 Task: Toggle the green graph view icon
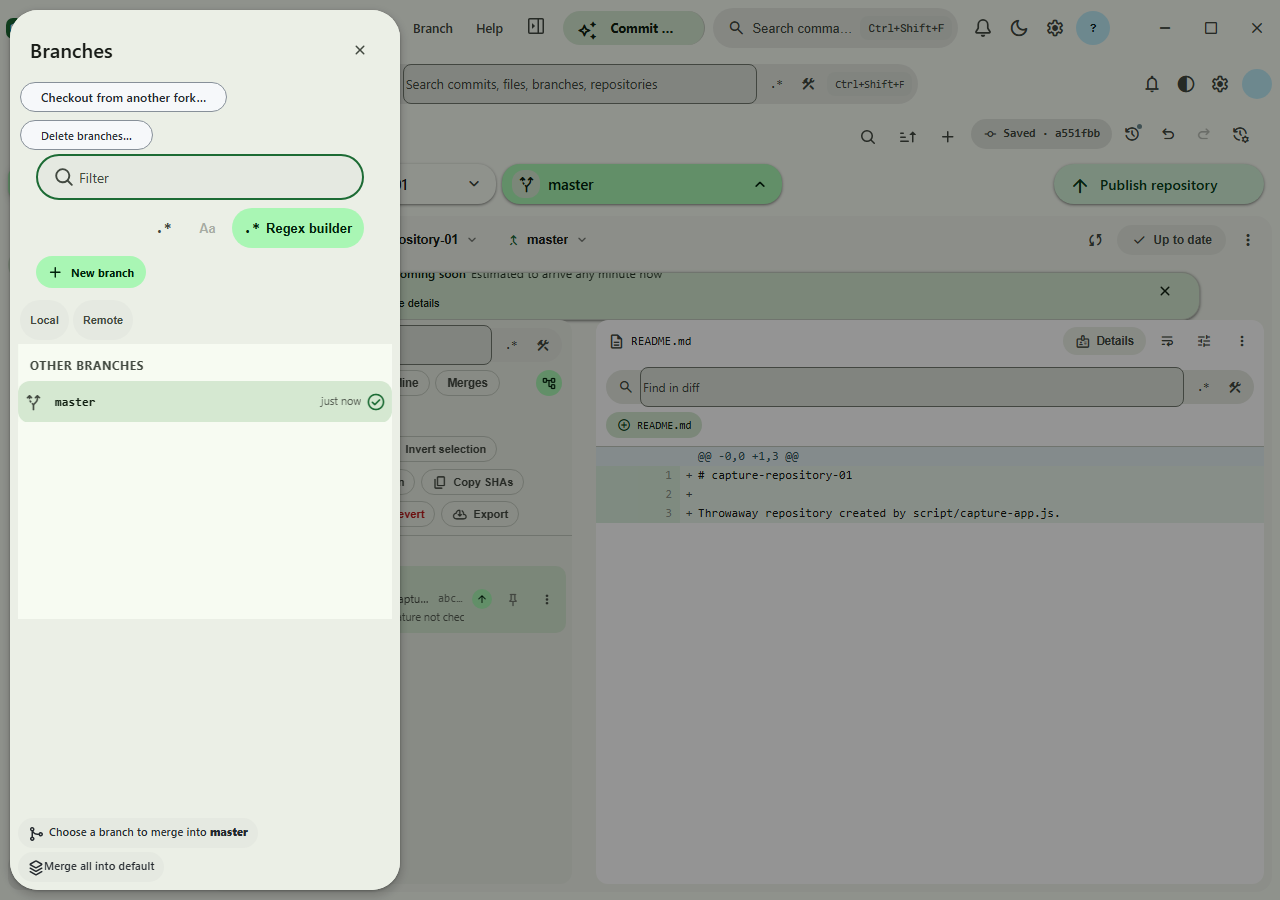click(x=549, y=383)
